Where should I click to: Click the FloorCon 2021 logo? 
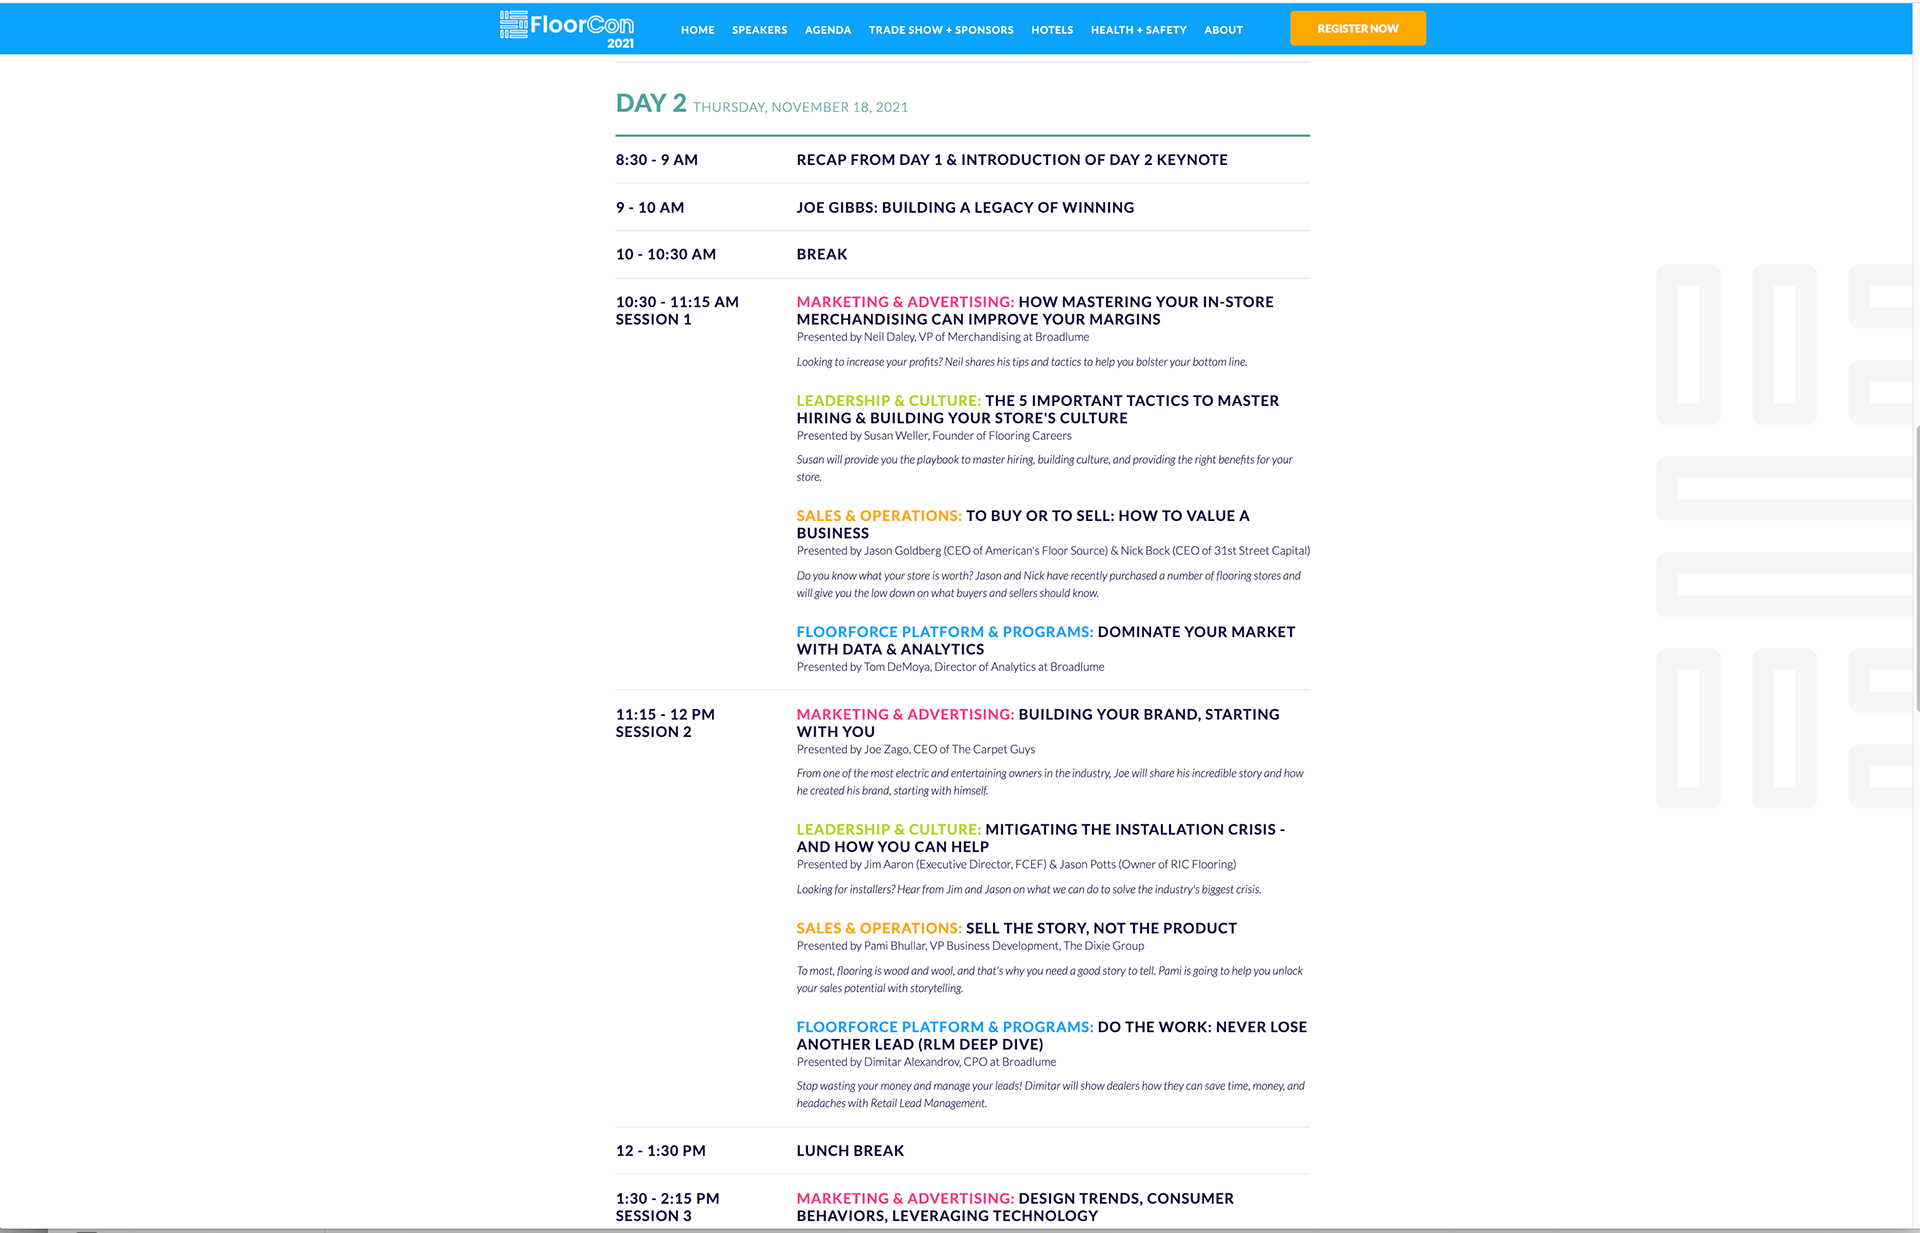coord(567,29)
